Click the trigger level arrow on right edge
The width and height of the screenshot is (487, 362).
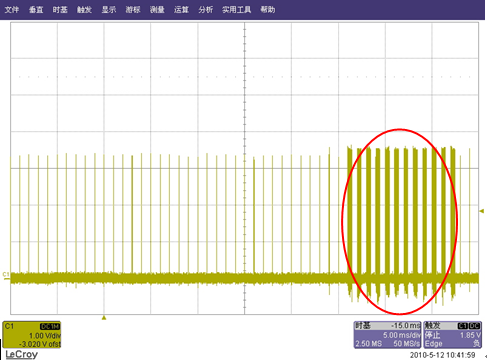pos(482,211)
